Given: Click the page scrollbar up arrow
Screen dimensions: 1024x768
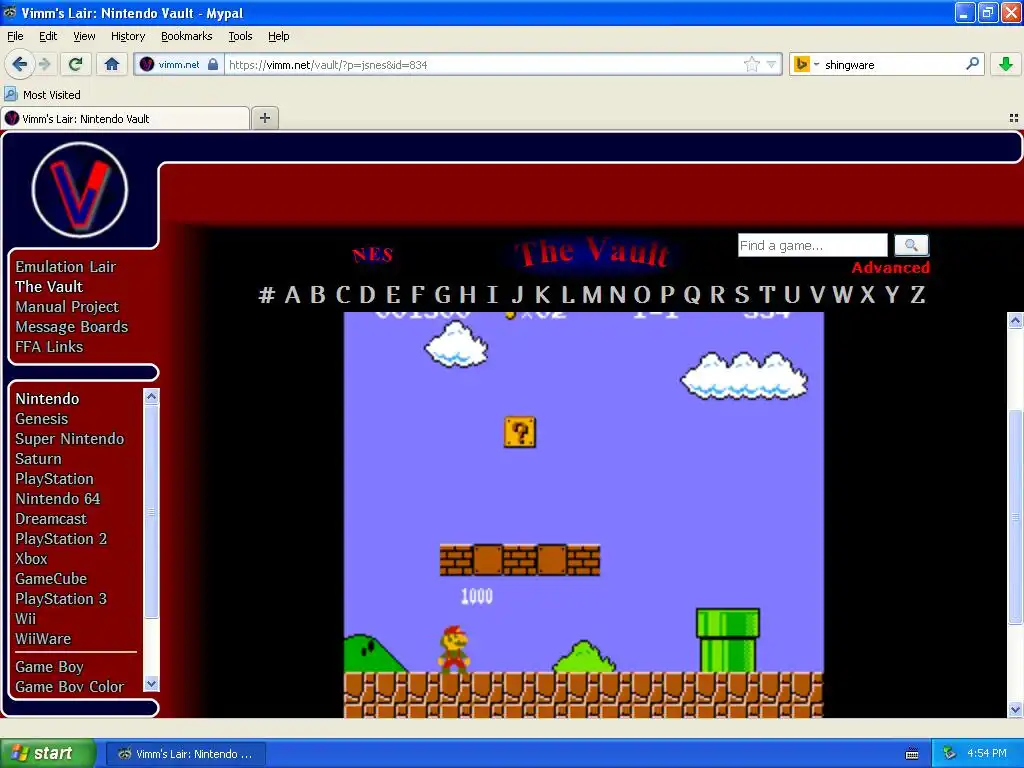Looking at the screenshot, I should (x=1015, y=320).
